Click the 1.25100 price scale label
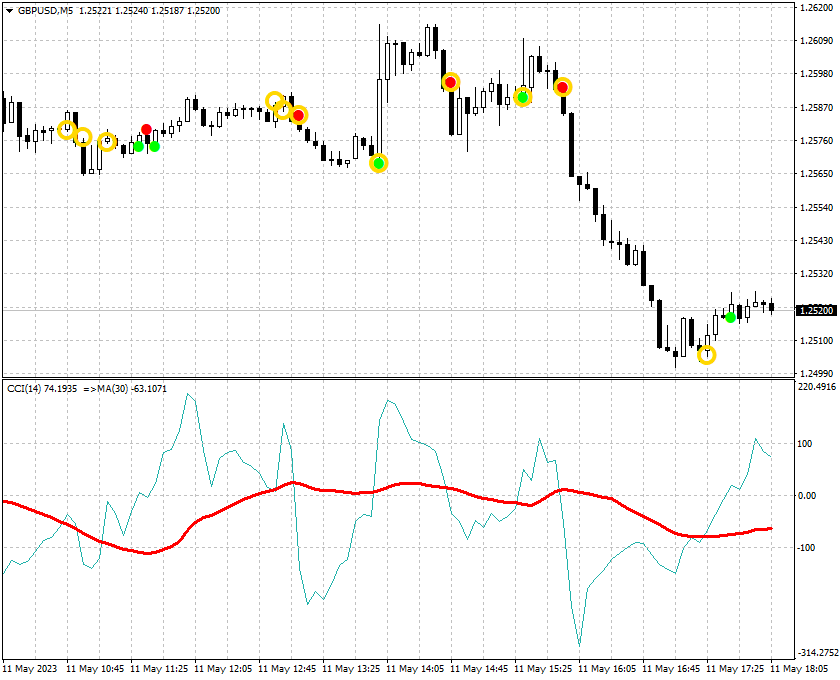Screen dimensions: 840x680 tap(816, 341)
